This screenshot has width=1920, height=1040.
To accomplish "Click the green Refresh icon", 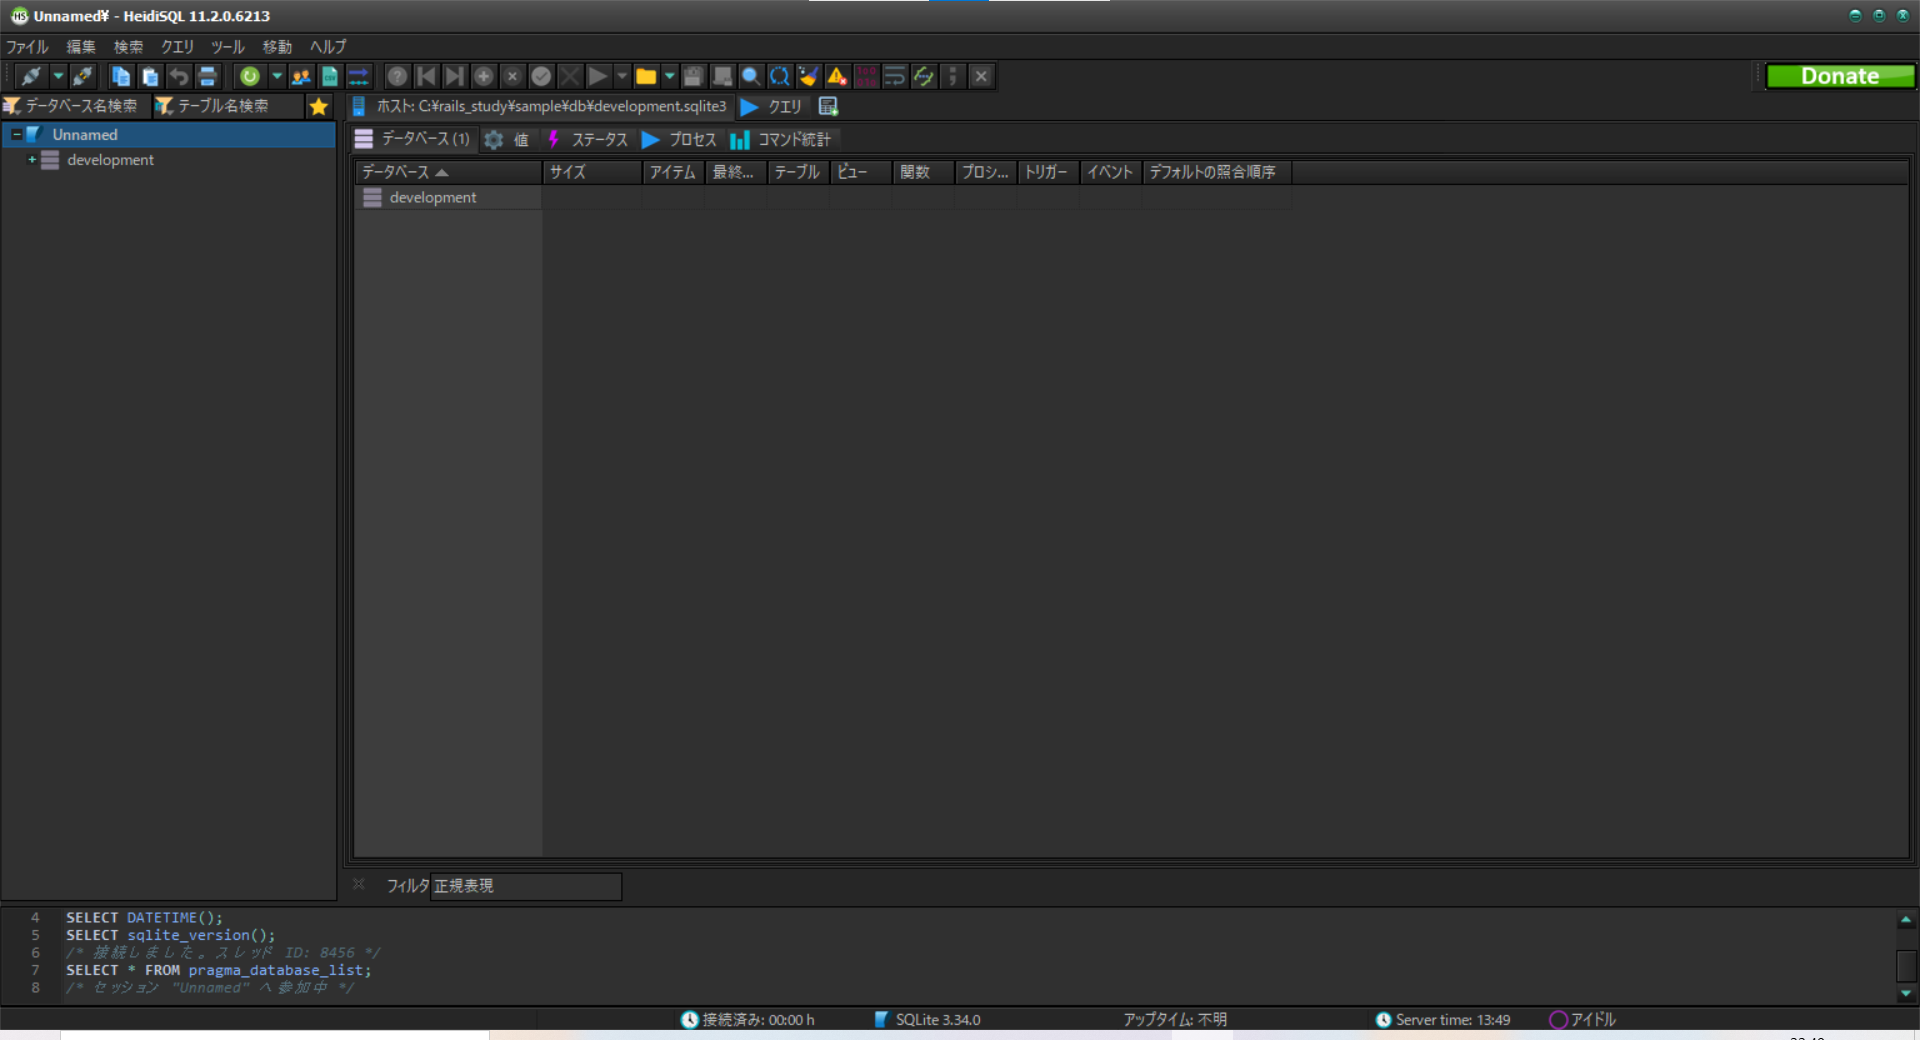I will 250,76.
